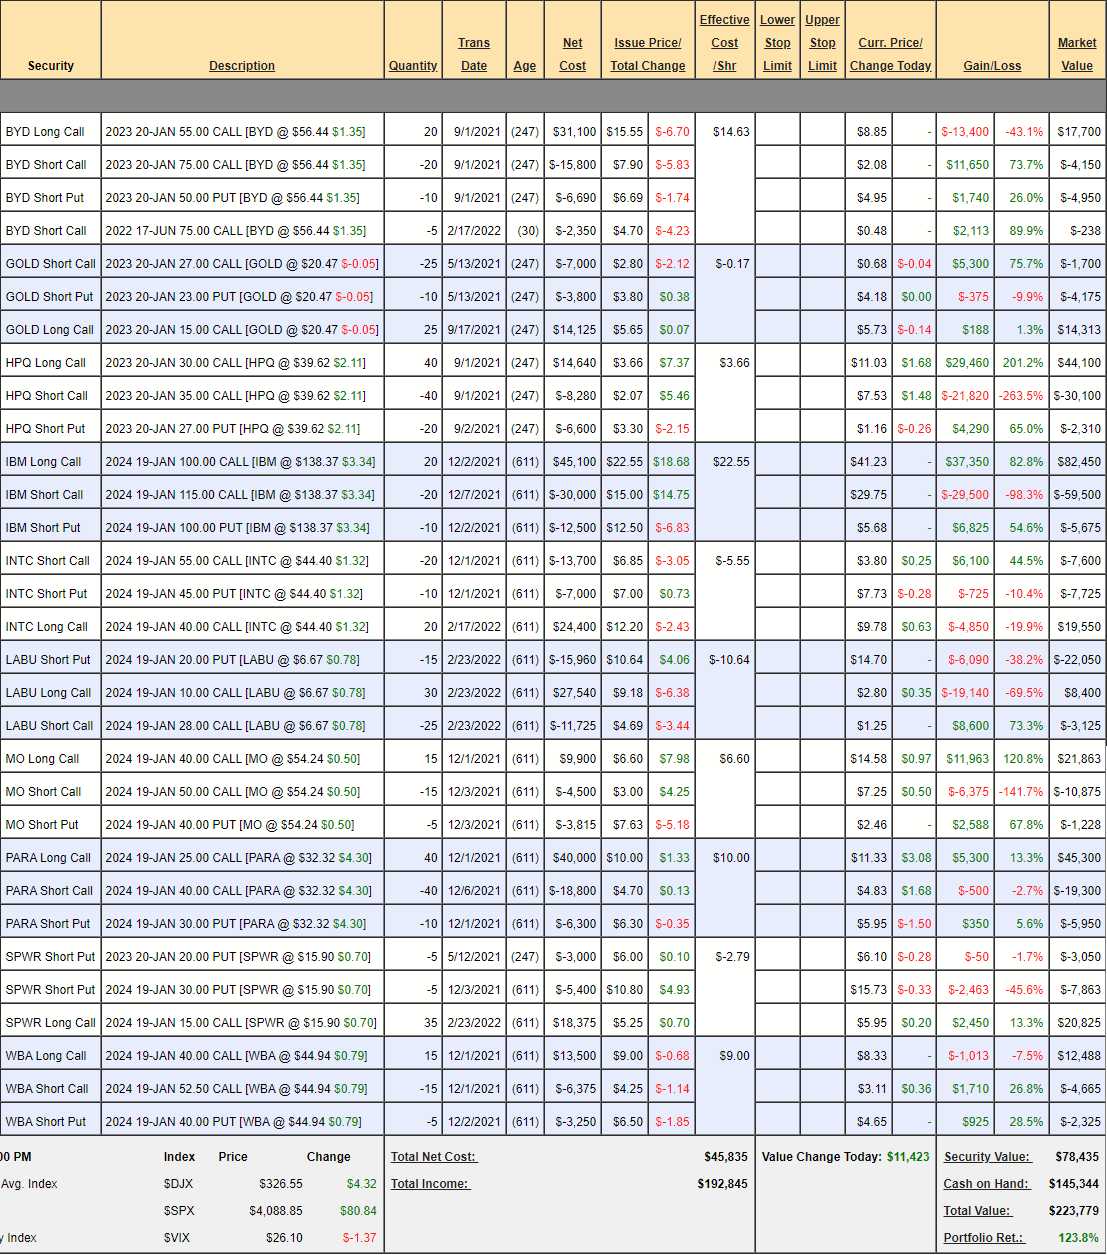
Task: Click the Total Income label
Action: click(x=430, y=1184)
